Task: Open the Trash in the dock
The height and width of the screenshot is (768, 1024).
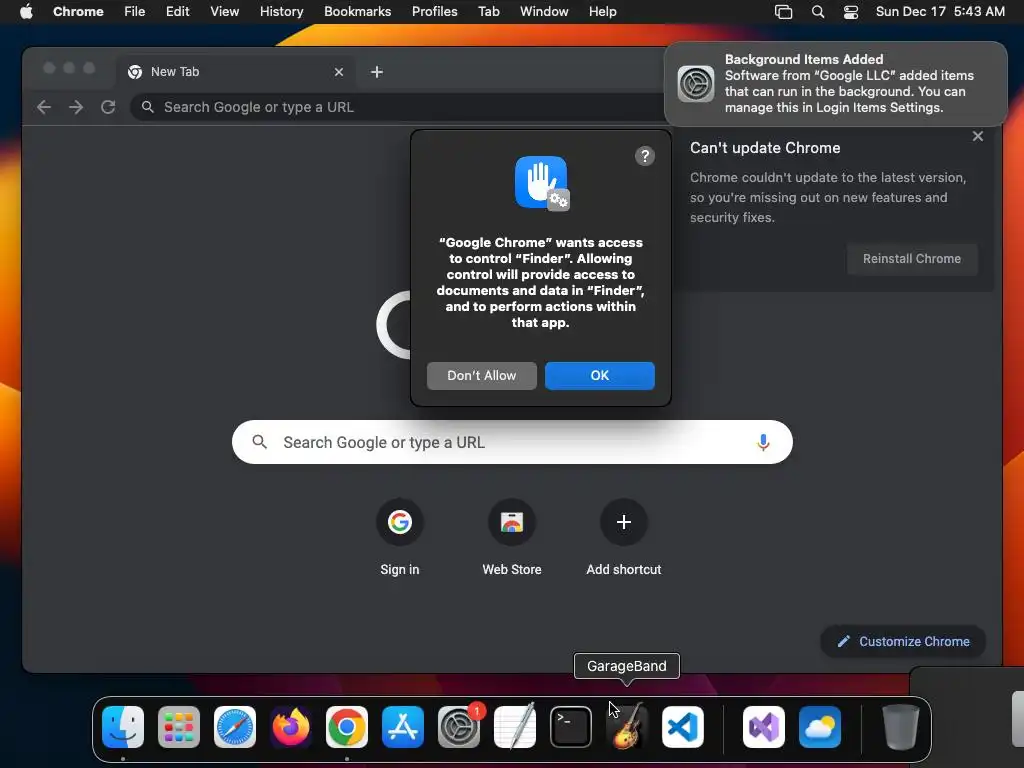Action: [x=901, y=727]
